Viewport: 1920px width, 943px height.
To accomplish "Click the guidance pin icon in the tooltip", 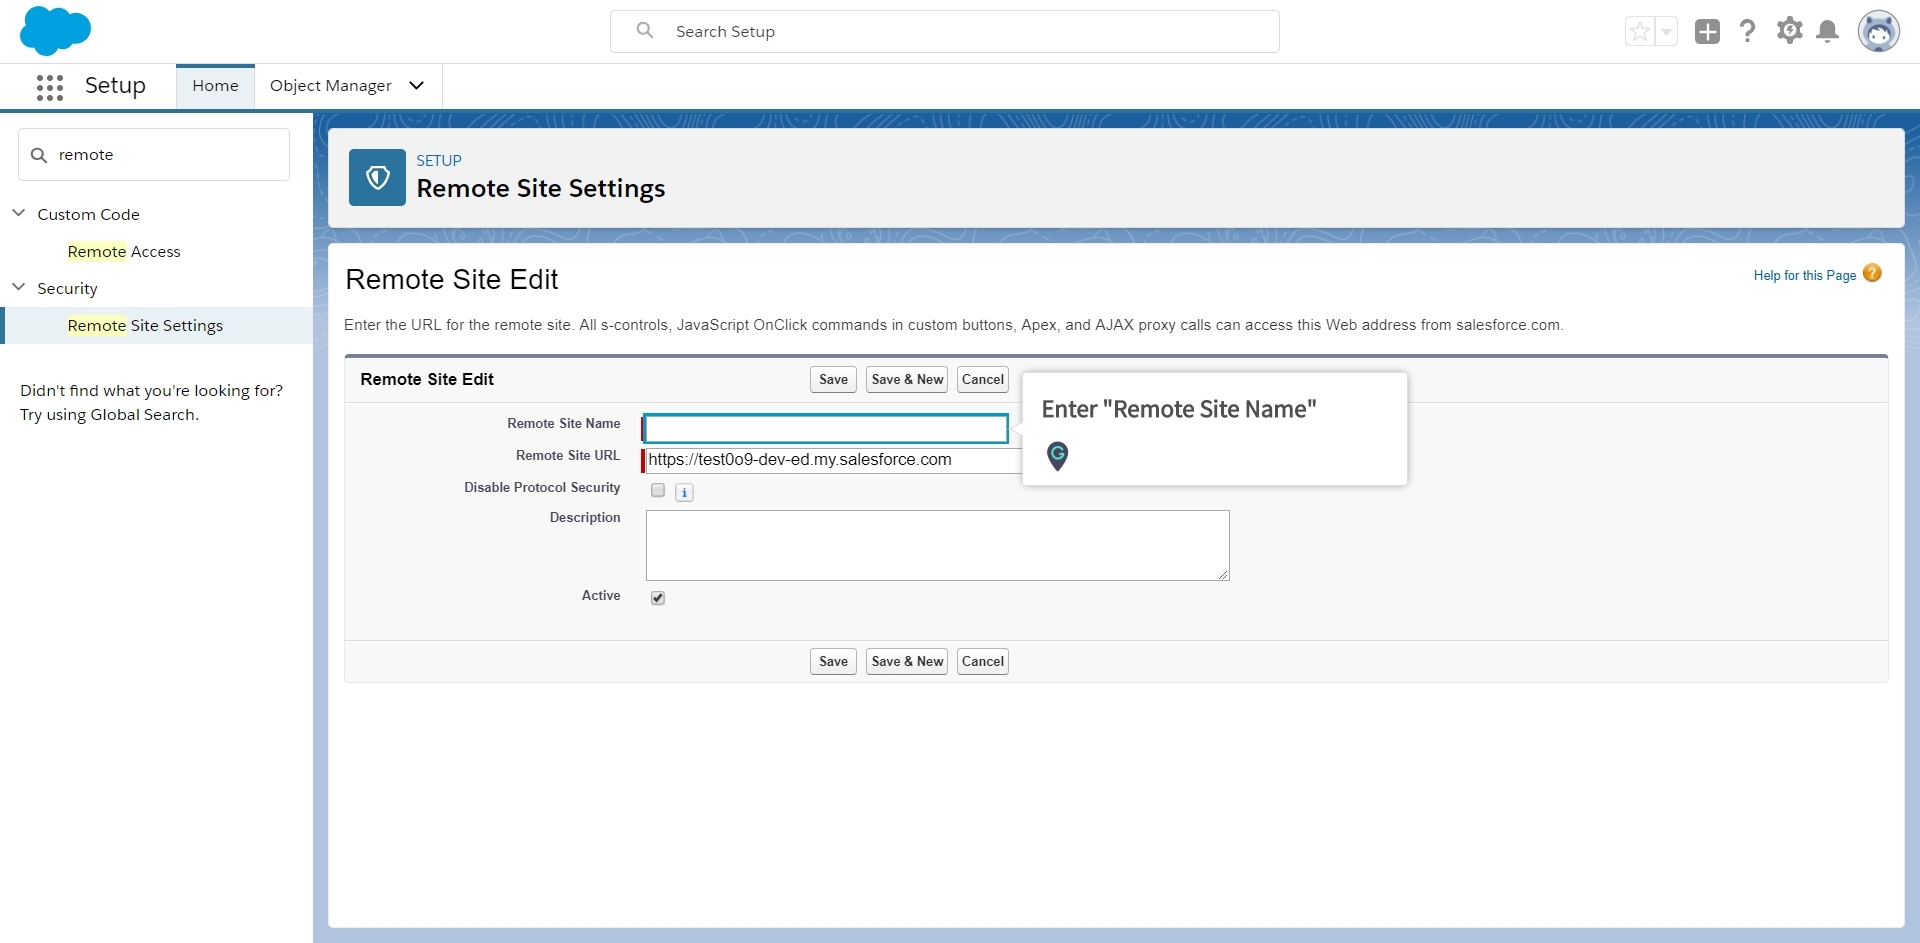I will [x=1057, y=456].
